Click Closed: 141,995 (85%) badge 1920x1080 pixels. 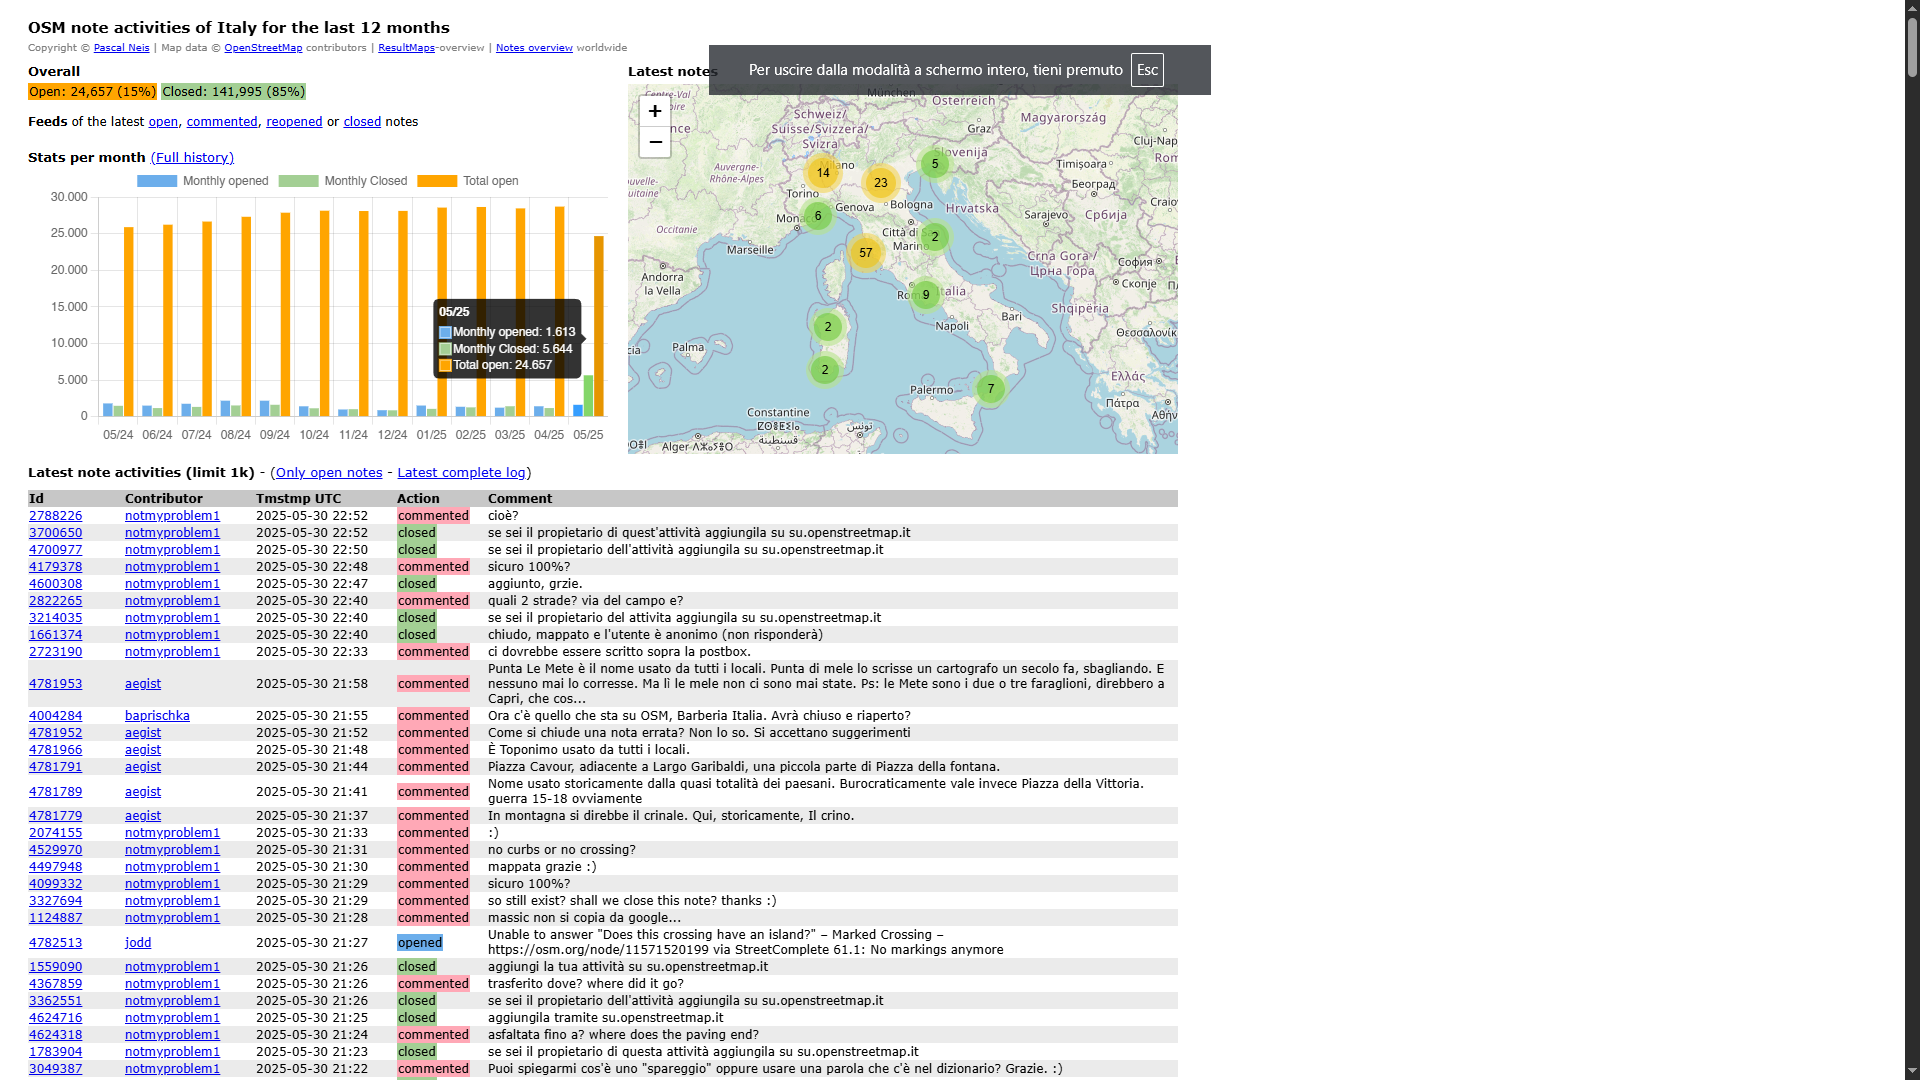233,92
